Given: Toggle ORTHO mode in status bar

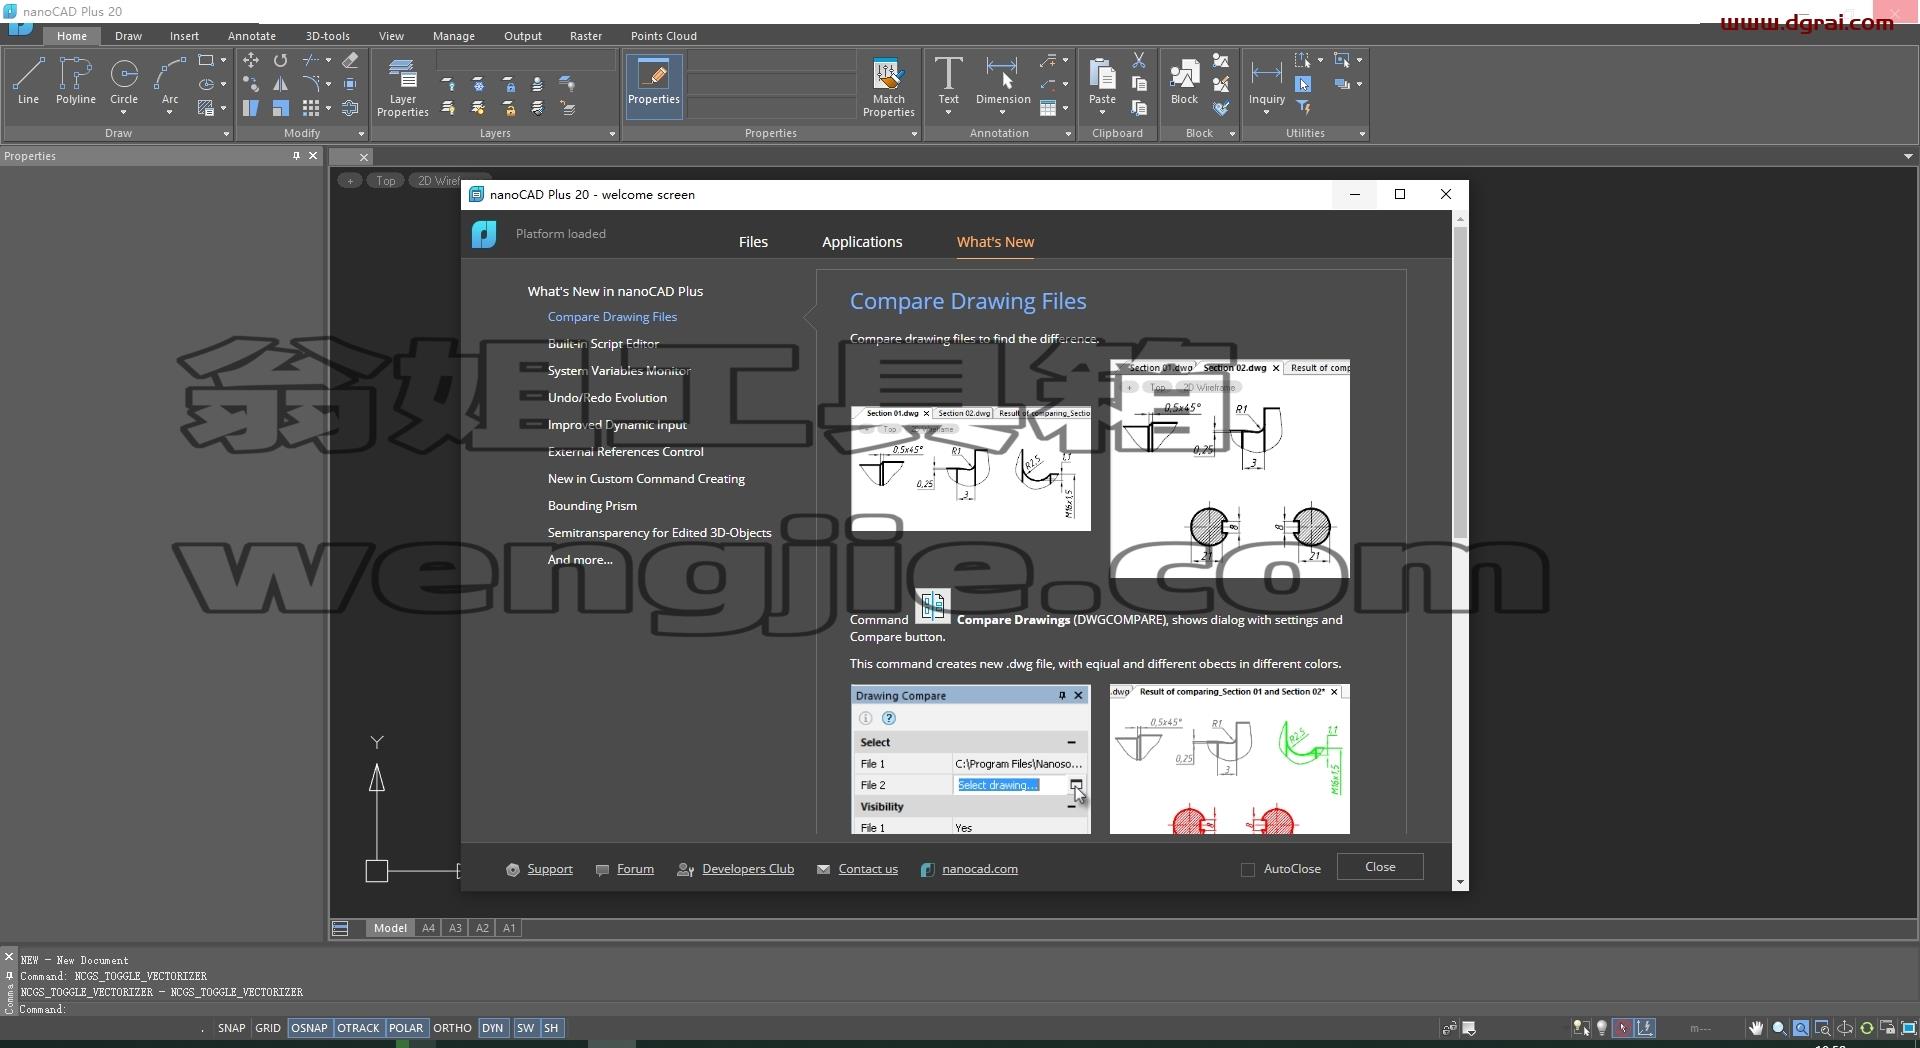Looking at the screenshot, I should 452,1028.
